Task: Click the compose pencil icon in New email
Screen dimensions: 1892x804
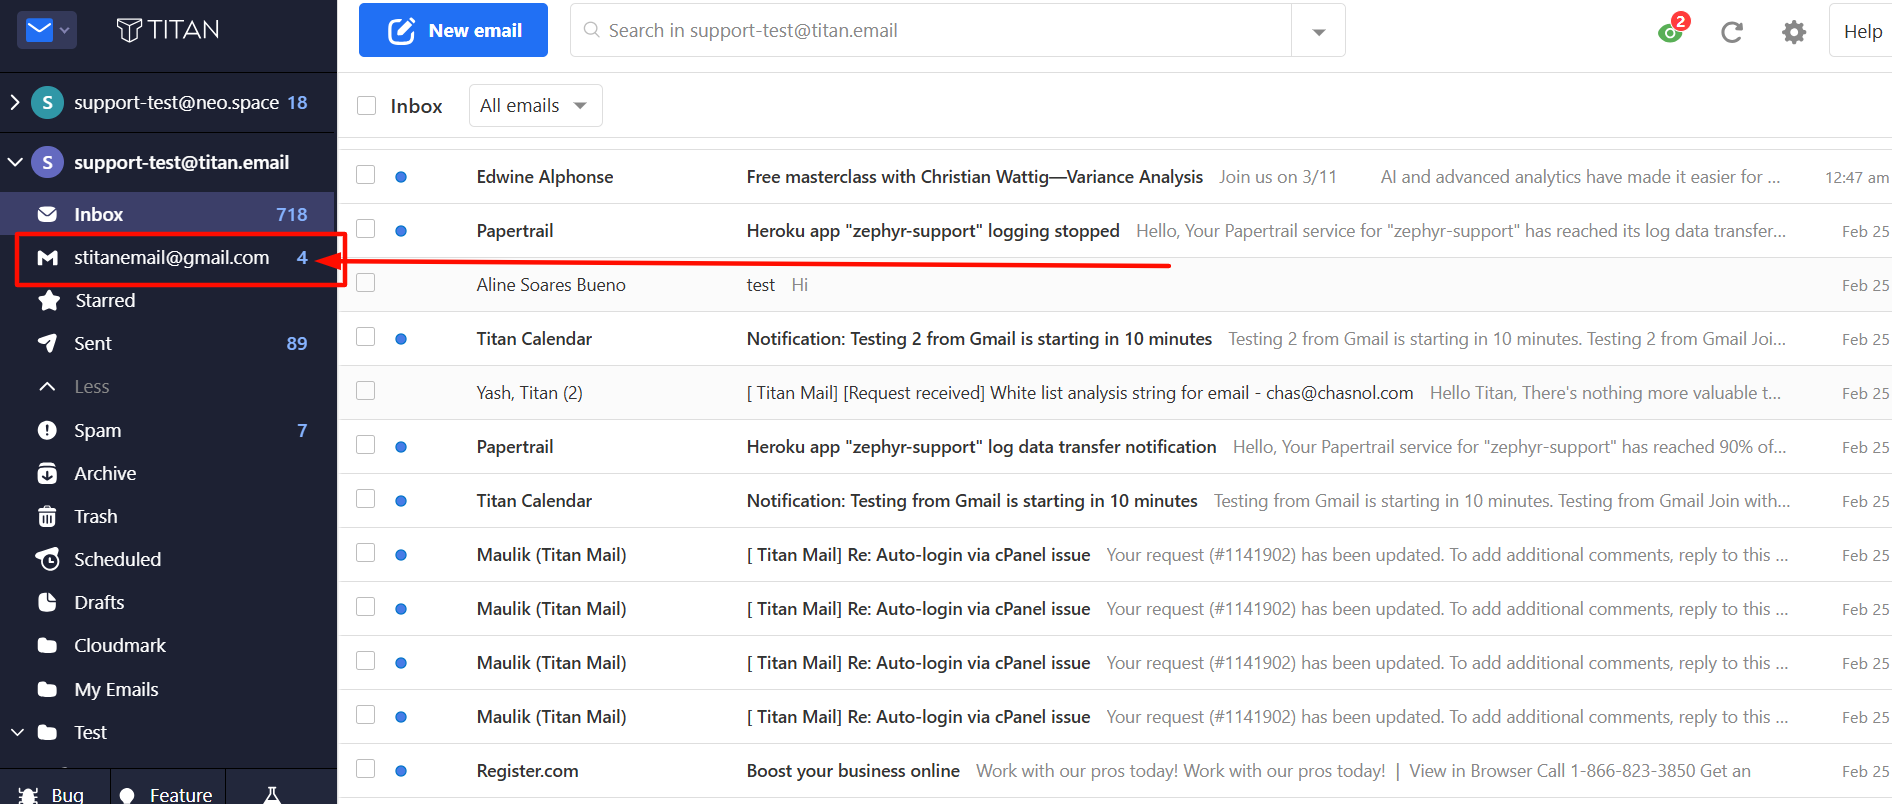Action: 401,31
